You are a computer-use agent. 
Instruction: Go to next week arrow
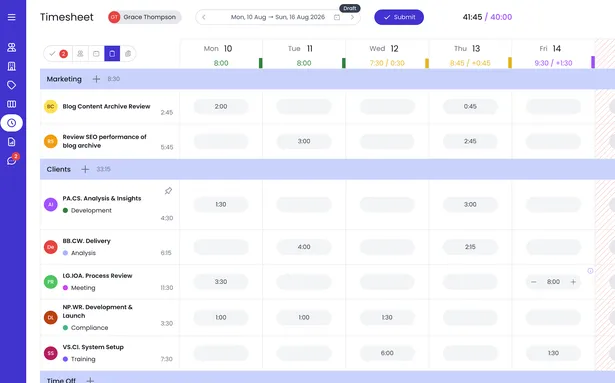352,17
